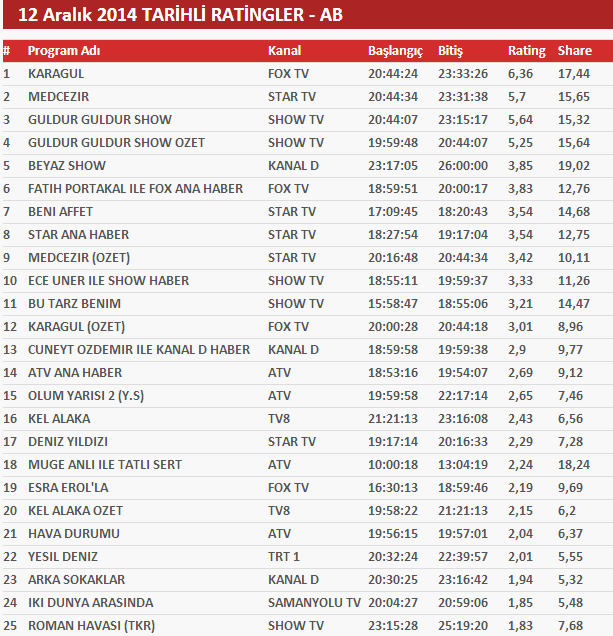The width and height of the screenshot is (613, 636).
Task: Select rating value '6,36'
Action: pyautogui.click(x=521, y=74)
